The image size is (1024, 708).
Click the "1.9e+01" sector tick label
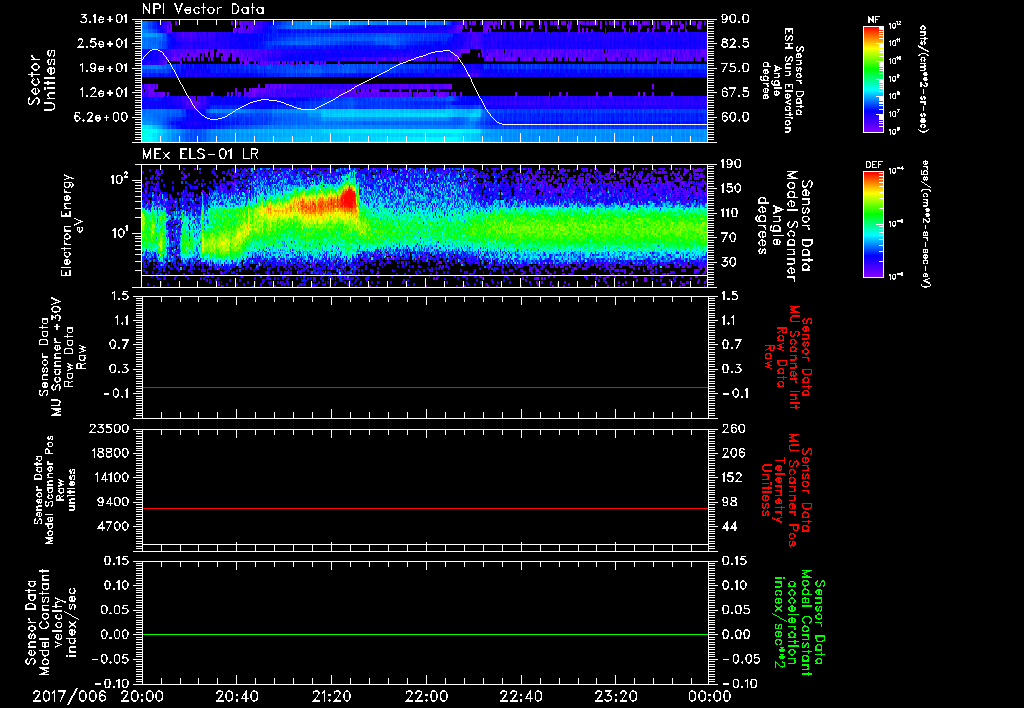[104, 68]
